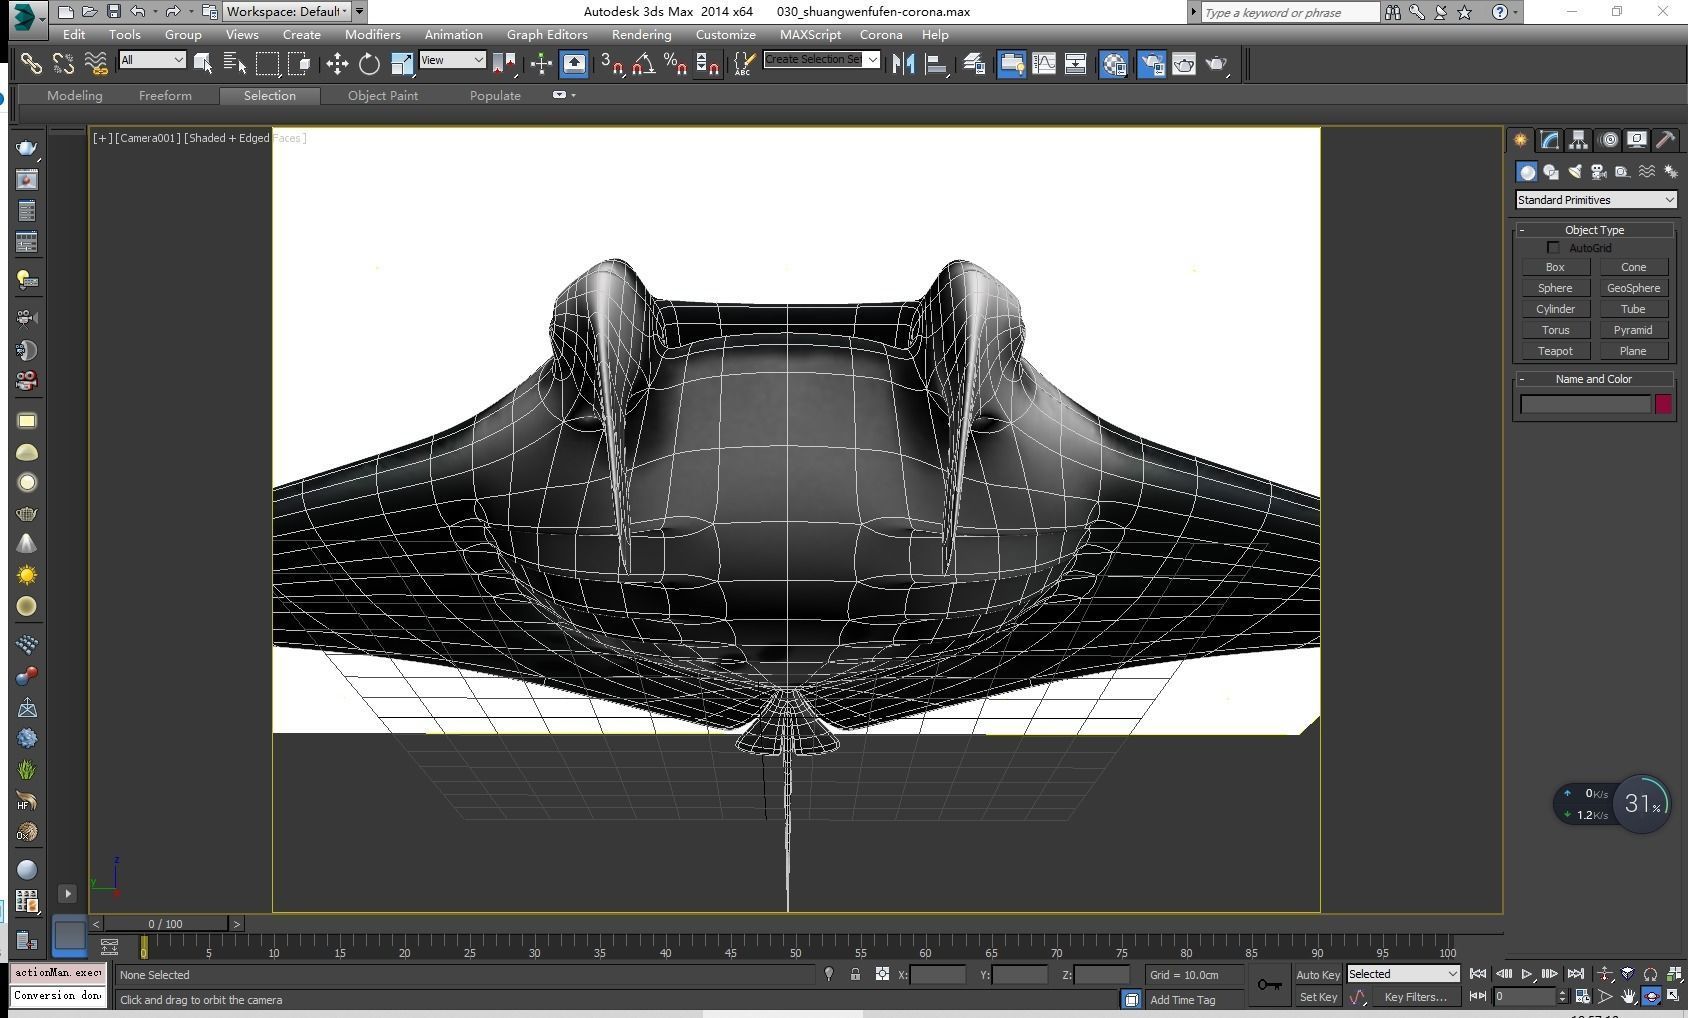The width and height of the screenshot is (1688, 1018).
Task: Open the Material Editor icon
Action: pos(1114,64)
